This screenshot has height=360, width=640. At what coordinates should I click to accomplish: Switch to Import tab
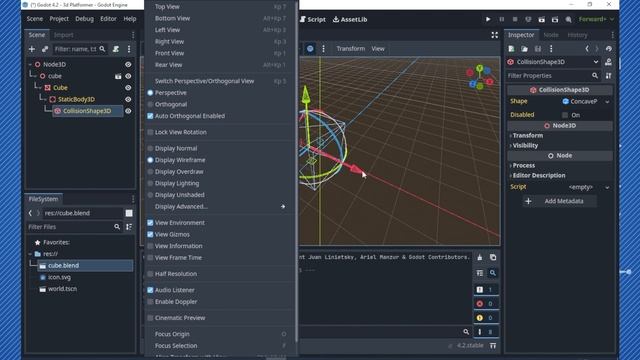(x=64, y=35)
